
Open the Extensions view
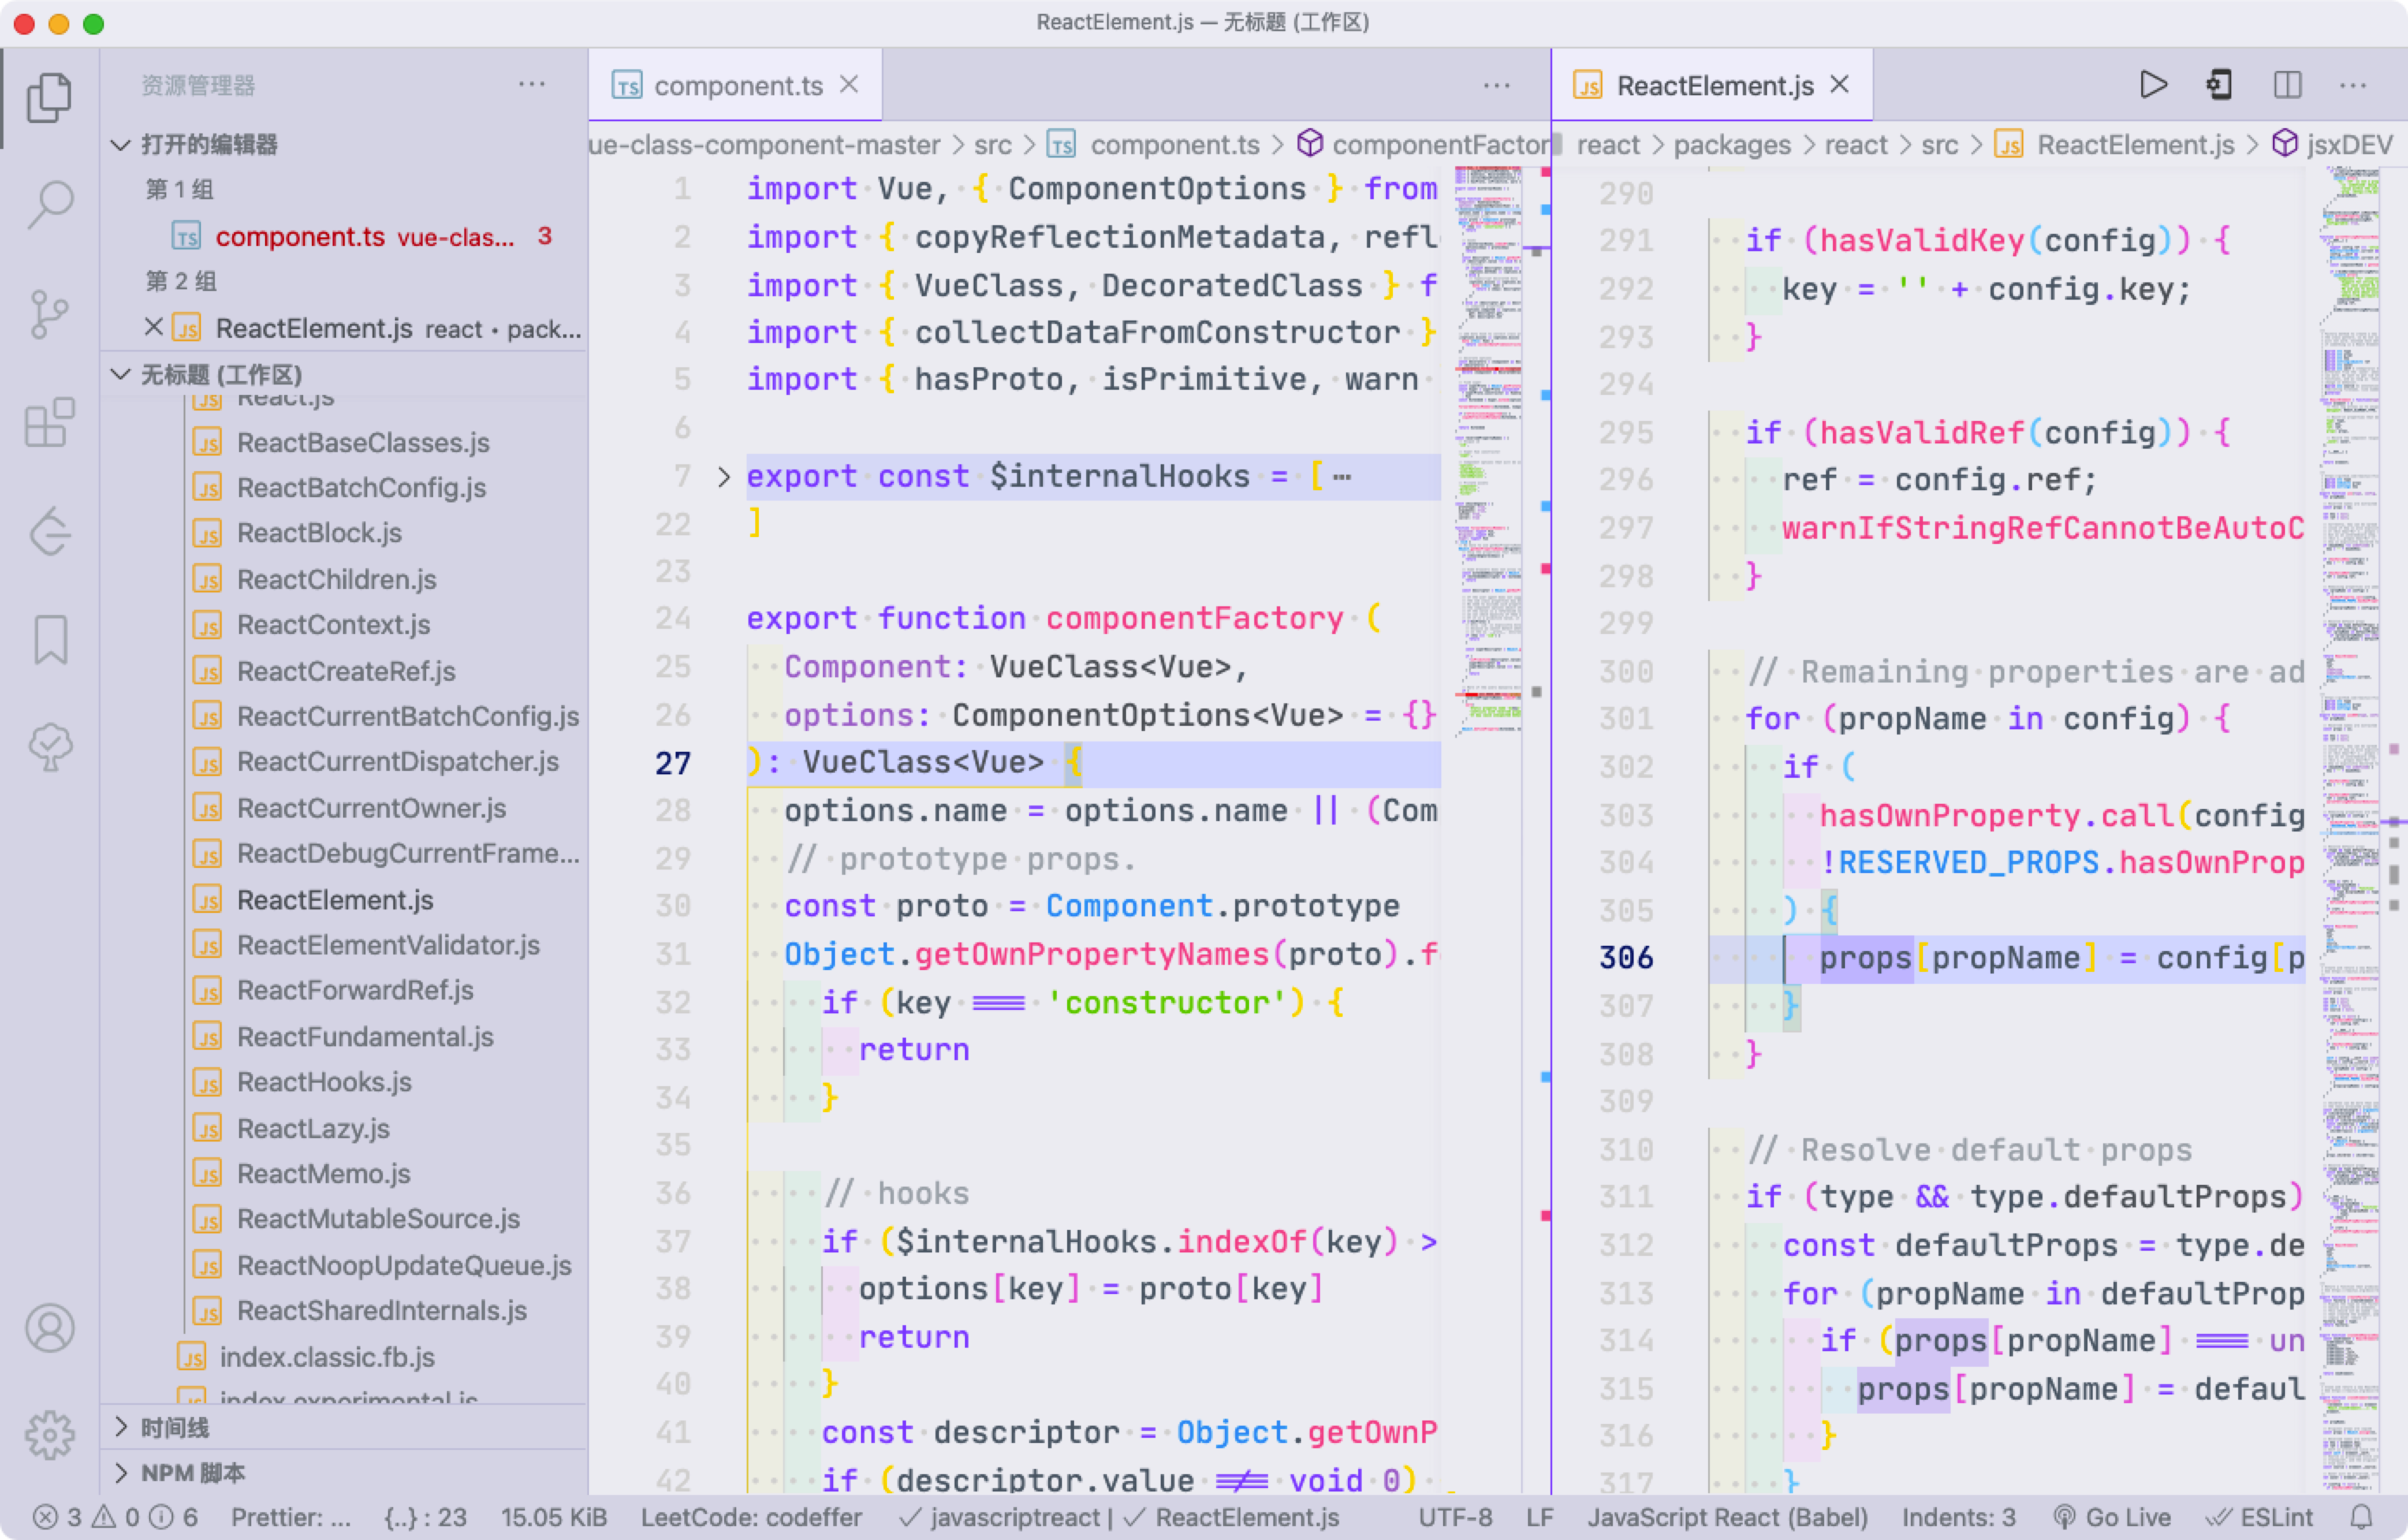pyautogui.click(x=50, y=422)
